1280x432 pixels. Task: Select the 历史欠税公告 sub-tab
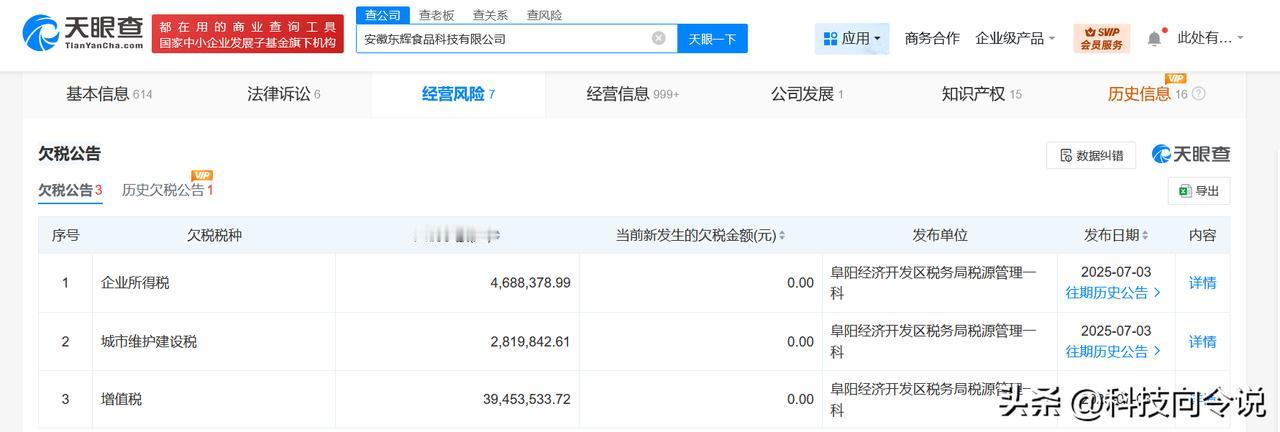click(167, 190)
